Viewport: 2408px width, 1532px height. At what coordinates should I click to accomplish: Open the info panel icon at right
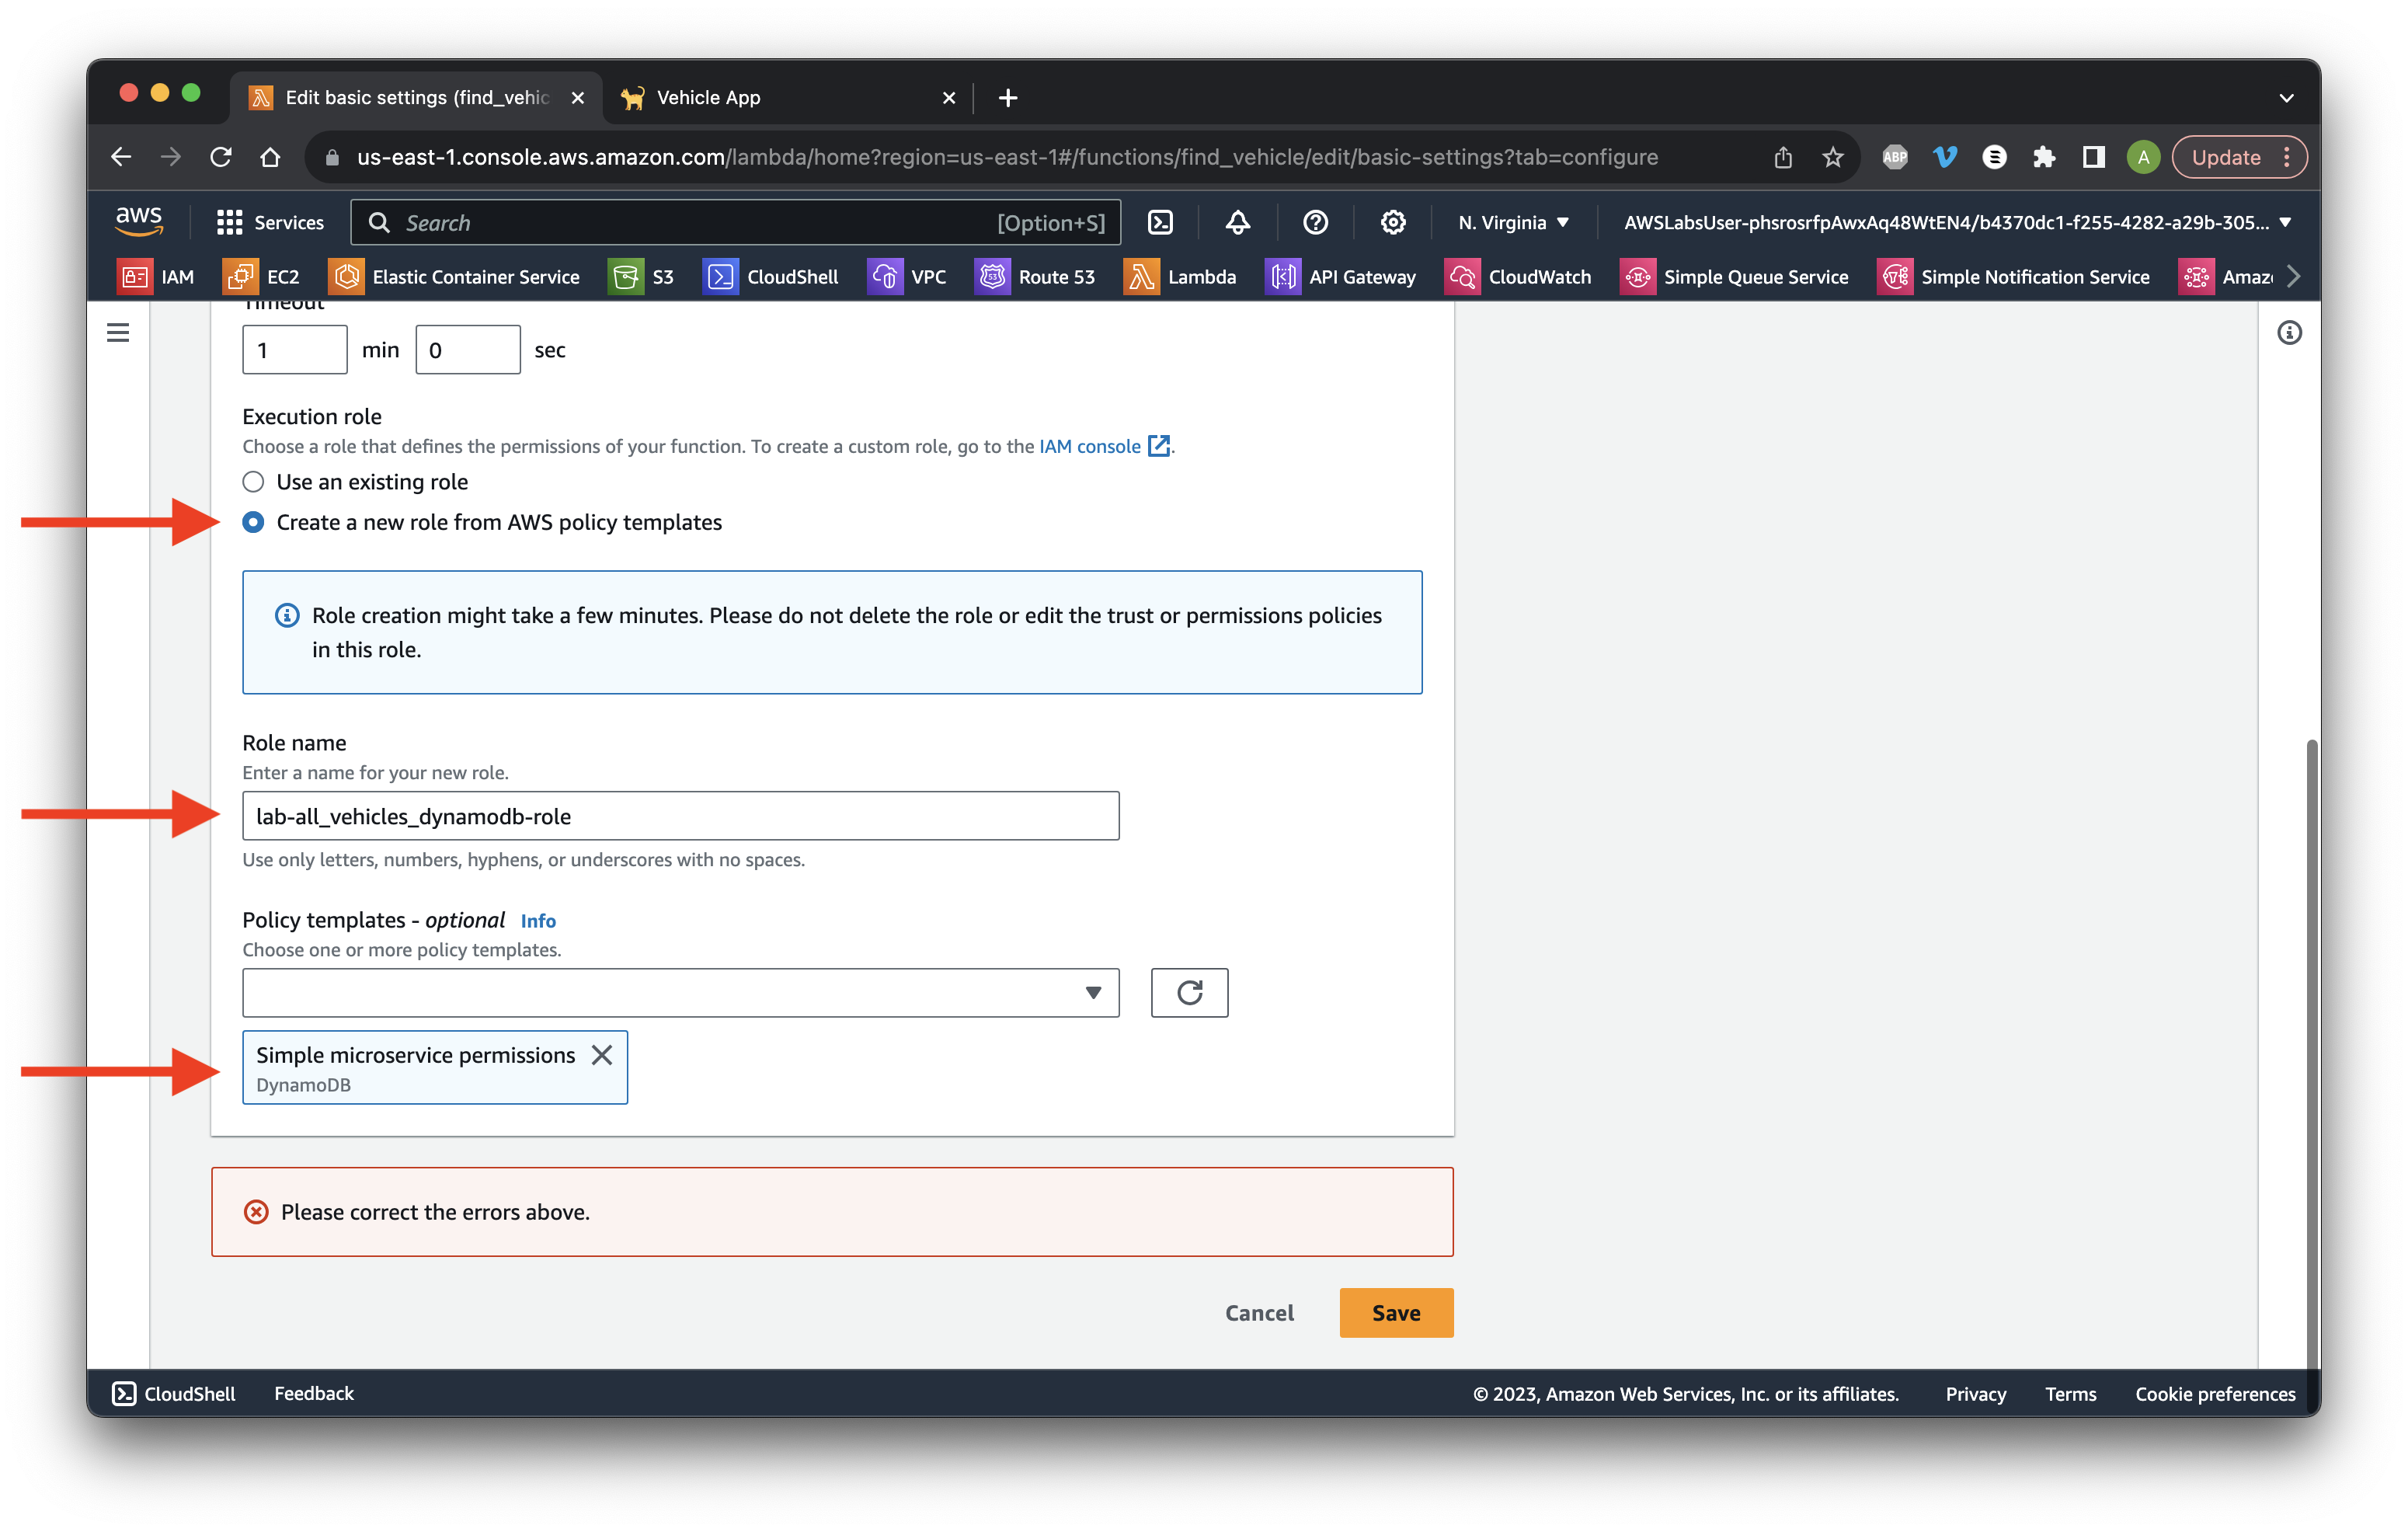pos(2289,333)
